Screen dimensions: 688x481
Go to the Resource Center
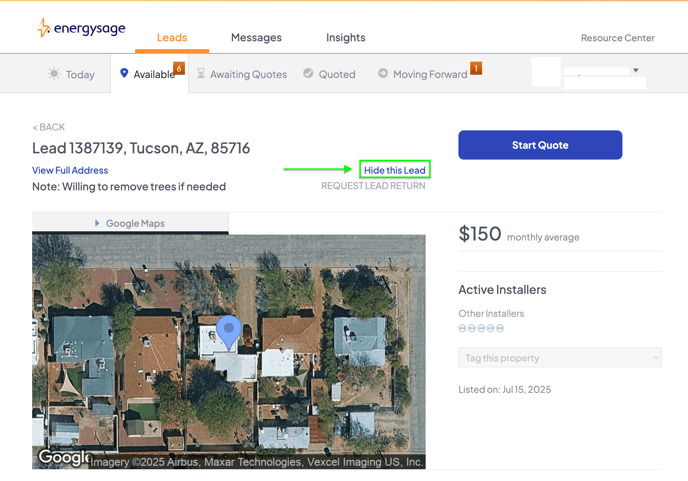[x=617, y=38]
